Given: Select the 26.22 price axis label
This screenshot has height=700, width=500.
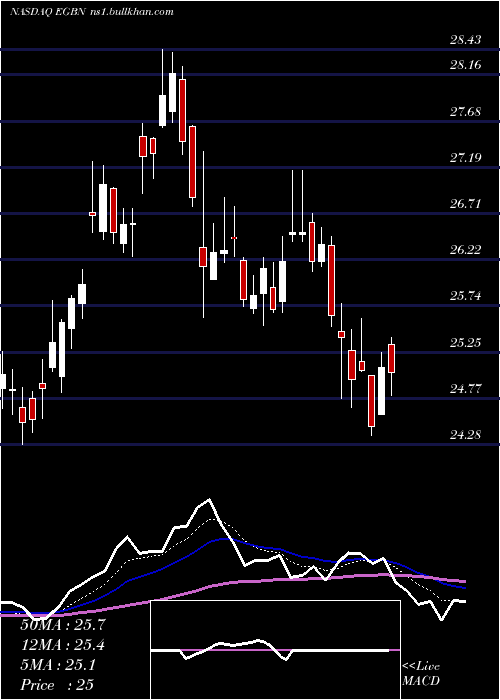Looking at the screenshot, I should [466, 250].
